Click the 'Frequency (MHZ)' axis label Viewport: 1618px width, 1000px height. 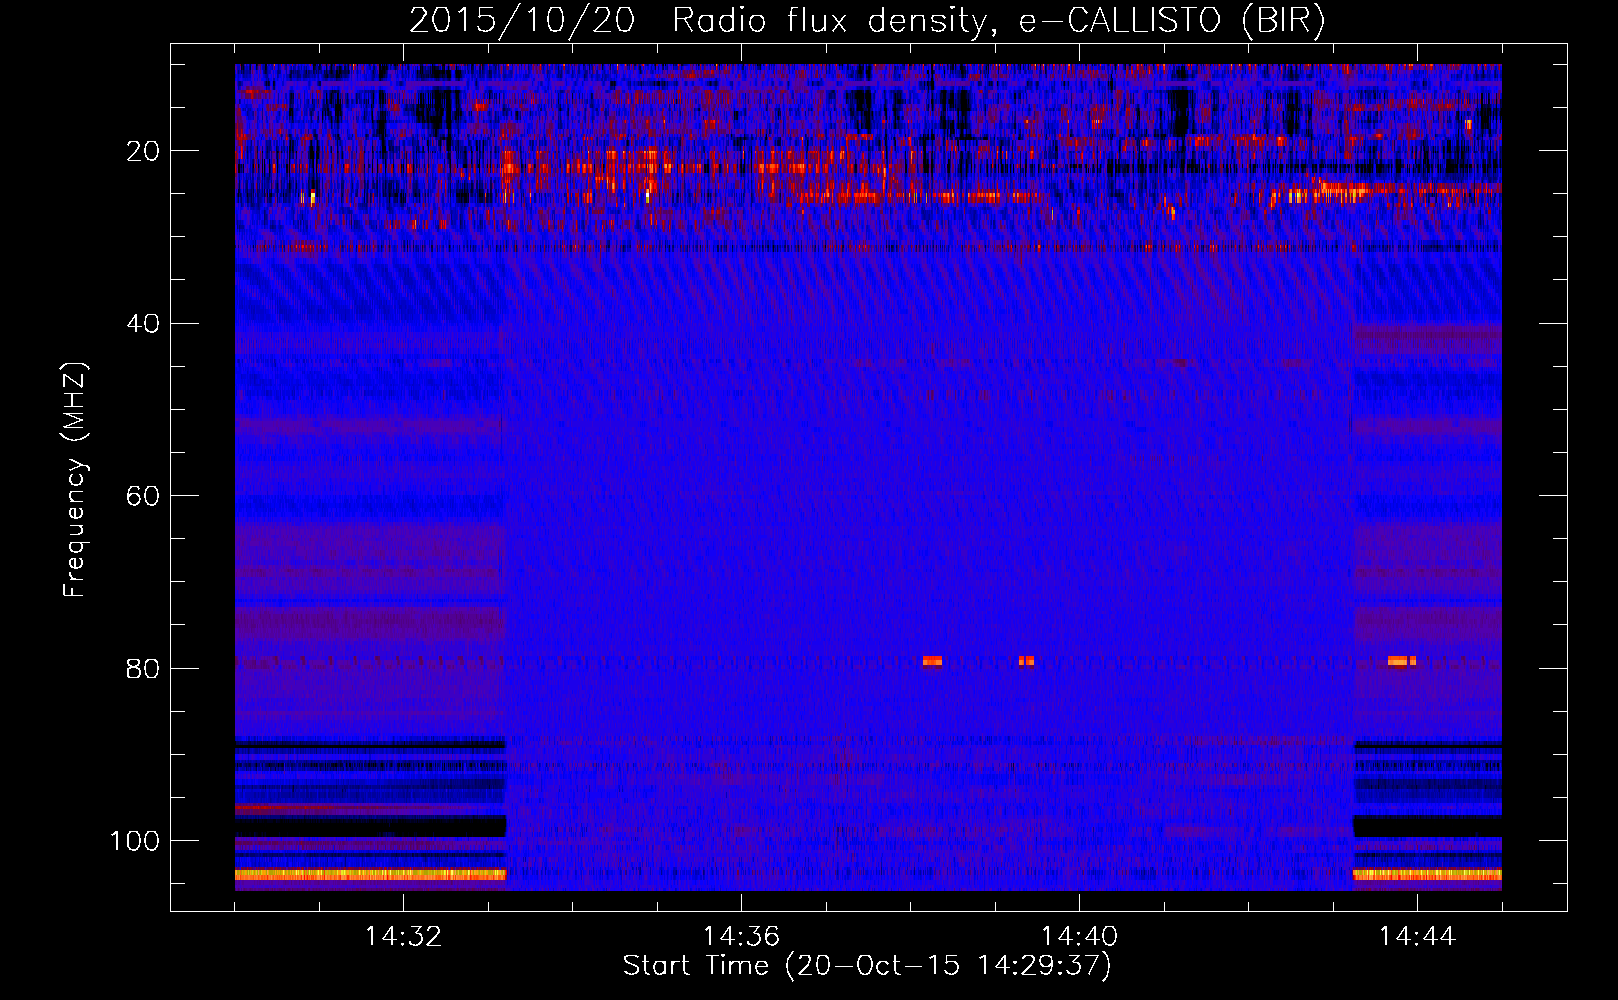pos(75,480)
